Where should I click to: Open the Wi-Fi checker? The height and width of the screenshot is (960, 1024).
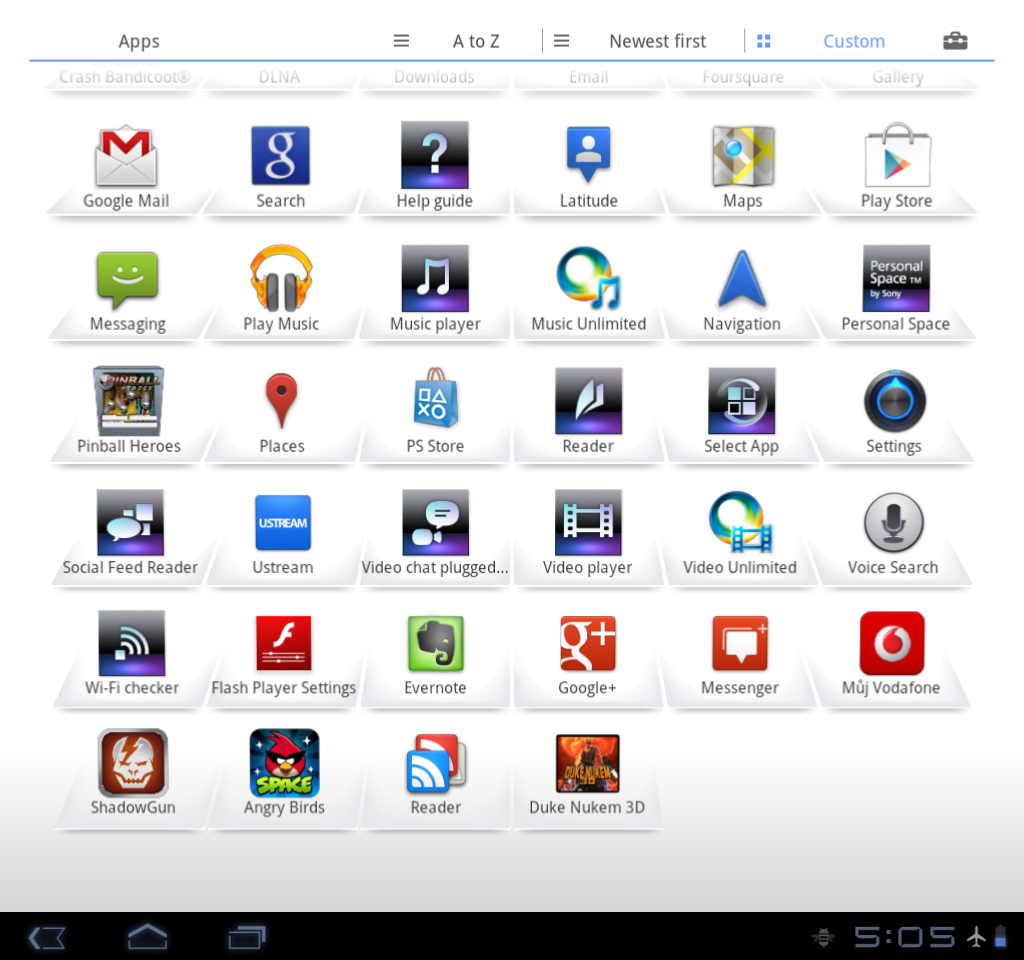(x=129, y=643)
